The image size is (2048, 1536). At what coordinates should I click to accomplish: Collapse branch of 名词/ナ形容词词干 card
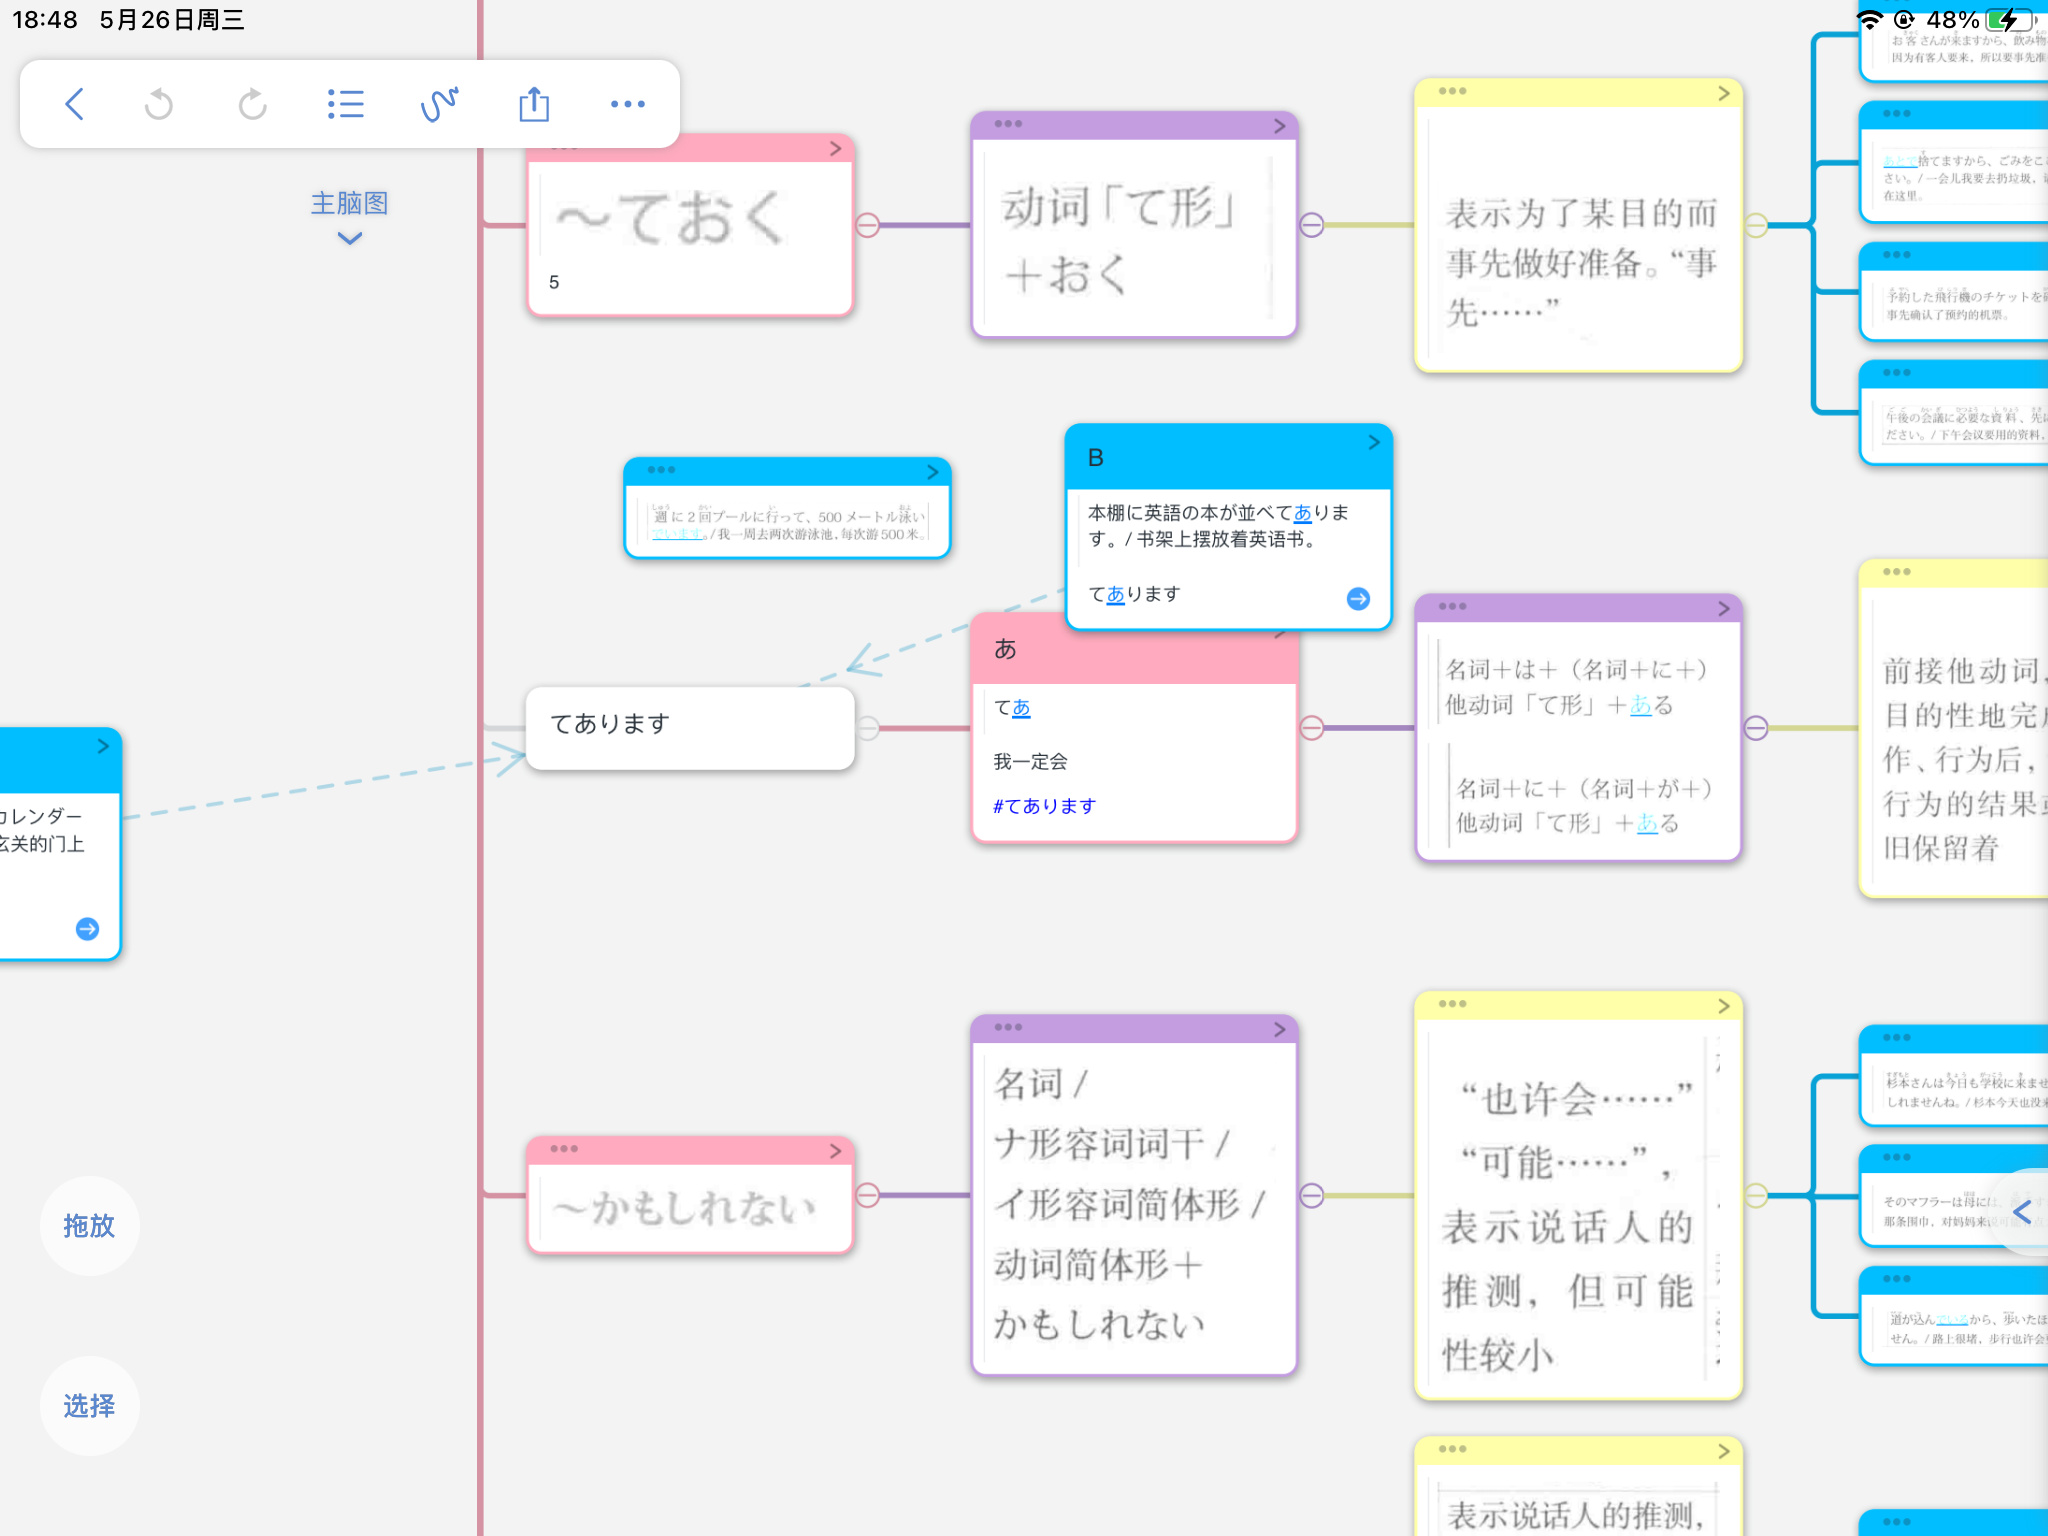[x=1311, y=1195]
